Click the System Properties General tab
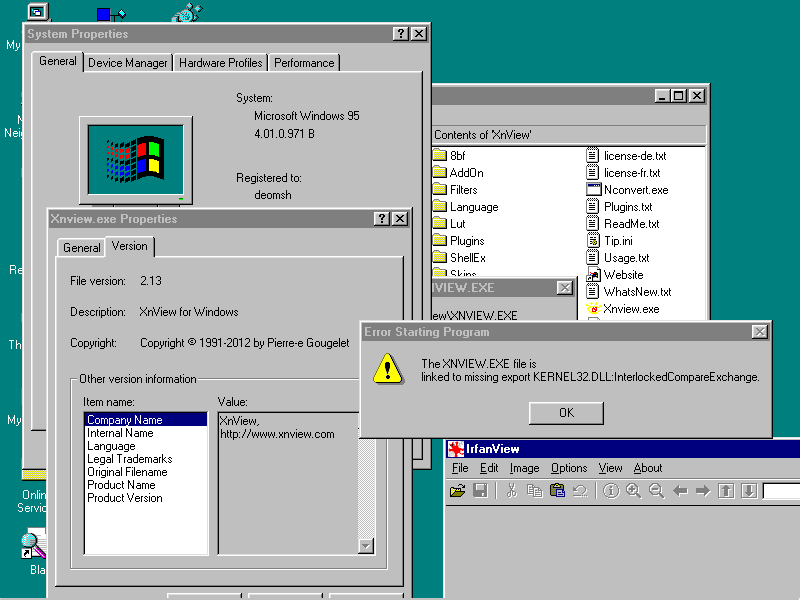The image size is (800, 600). pyautogui.click(x=58, y=61)
